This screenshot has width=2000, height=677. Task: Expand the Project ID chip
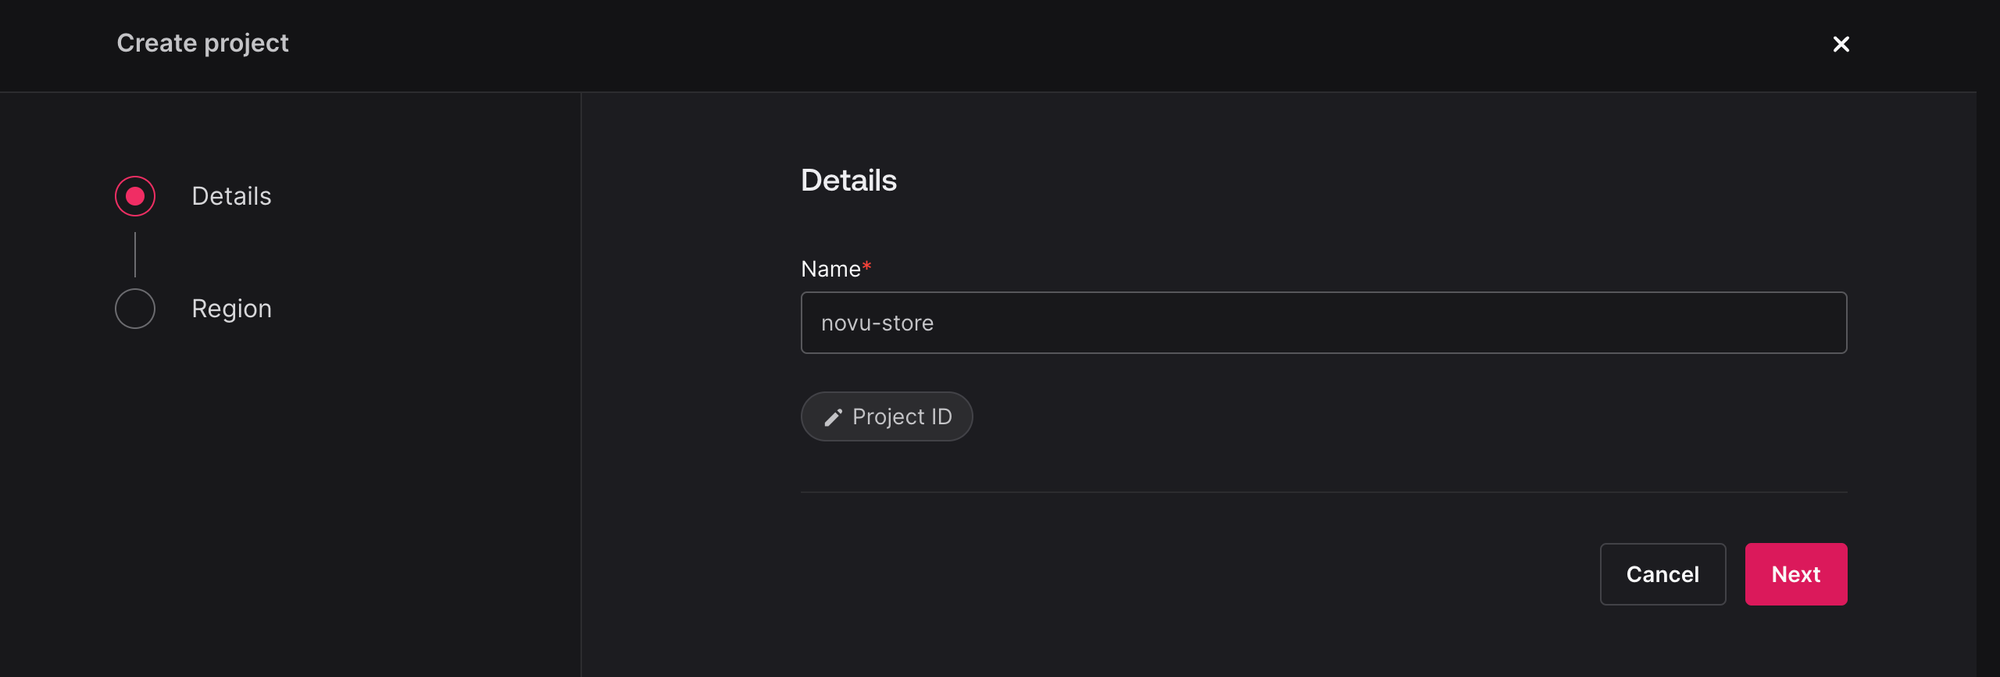point(887,417)
